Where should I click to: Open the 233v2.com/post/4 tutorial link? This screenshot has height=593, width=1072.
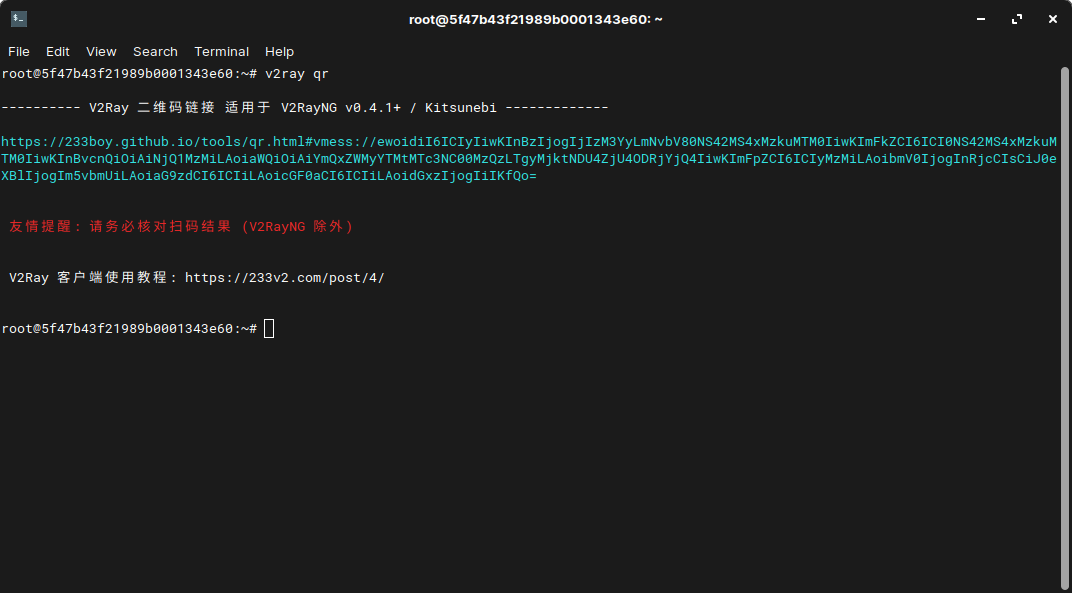point(284,278)
